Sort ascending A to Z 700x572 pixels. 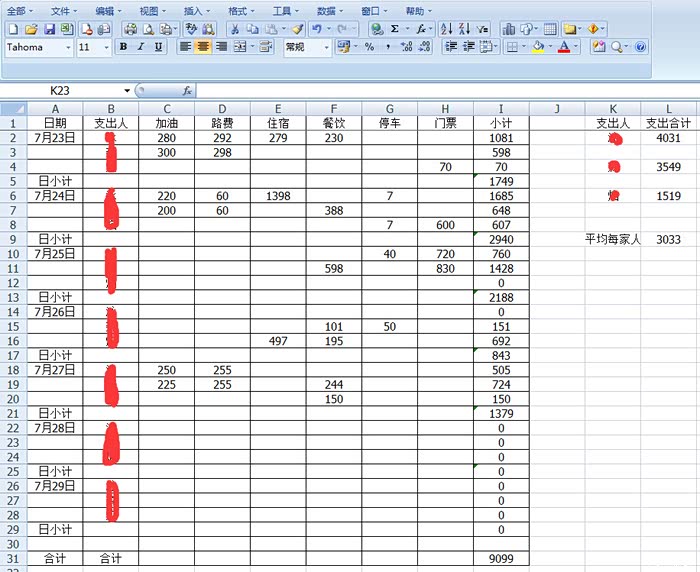pos(446,29)
